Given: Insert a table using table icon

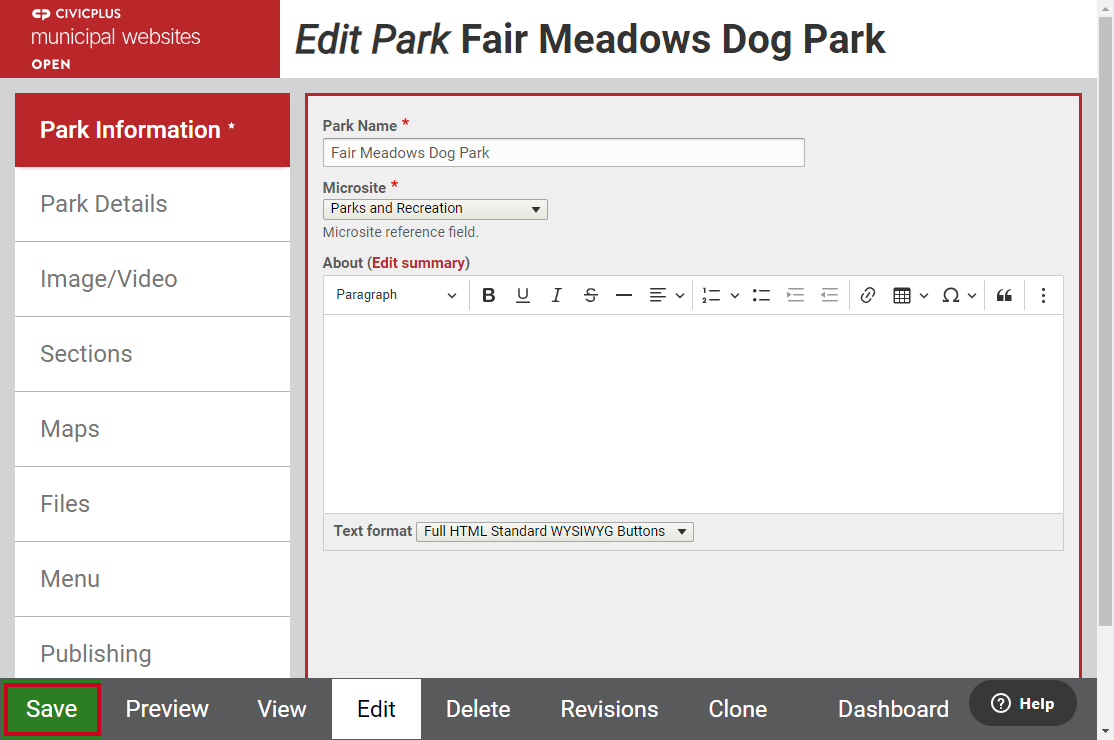Looking at the screenshot, I should (902, 295).
